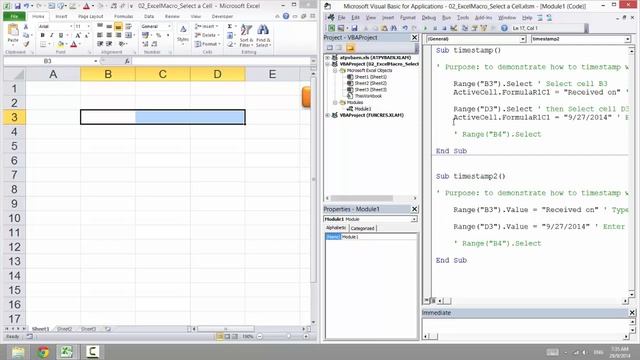Click the Excel File tab
This screenshot has height=360, width=640.
pyautogui.click(x=14, y=16)
